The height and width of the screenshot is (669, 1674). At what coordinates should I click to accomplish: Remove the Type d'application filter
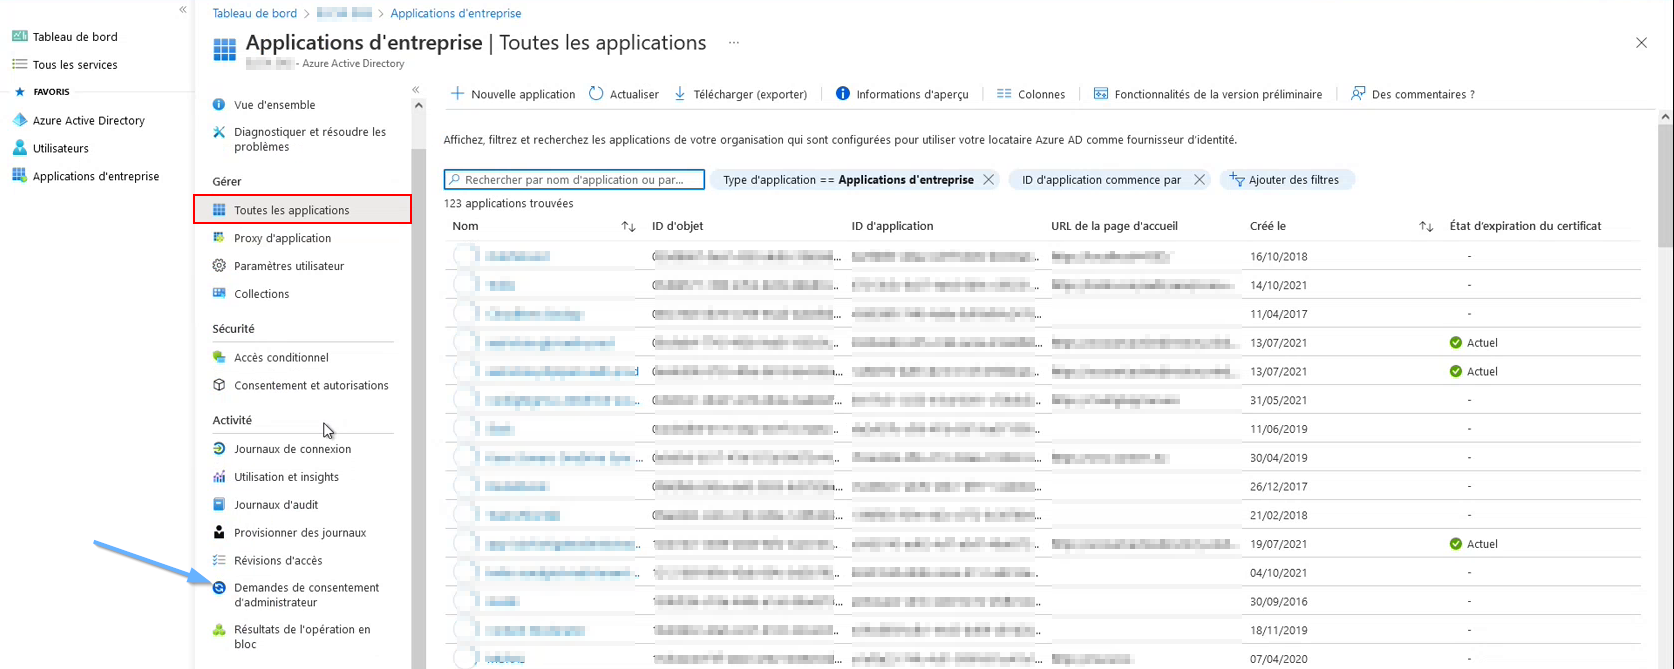pyautogui.click(x=988, y=180)
